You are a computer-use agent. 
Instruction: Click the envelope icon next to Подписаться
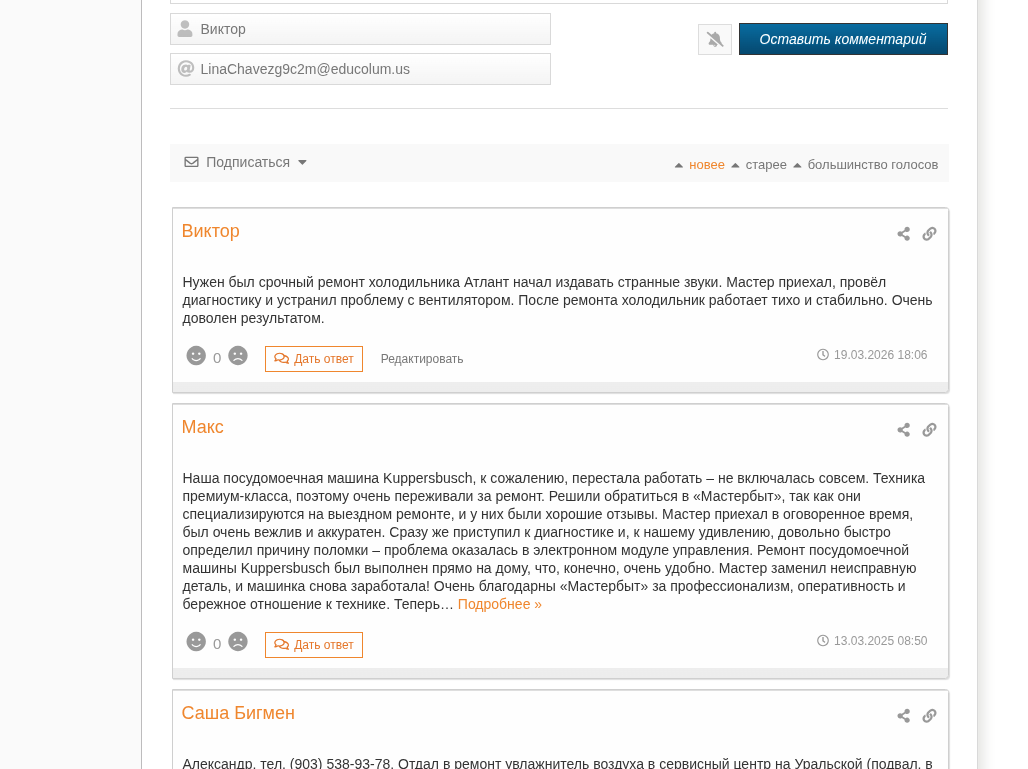point(191,162)
